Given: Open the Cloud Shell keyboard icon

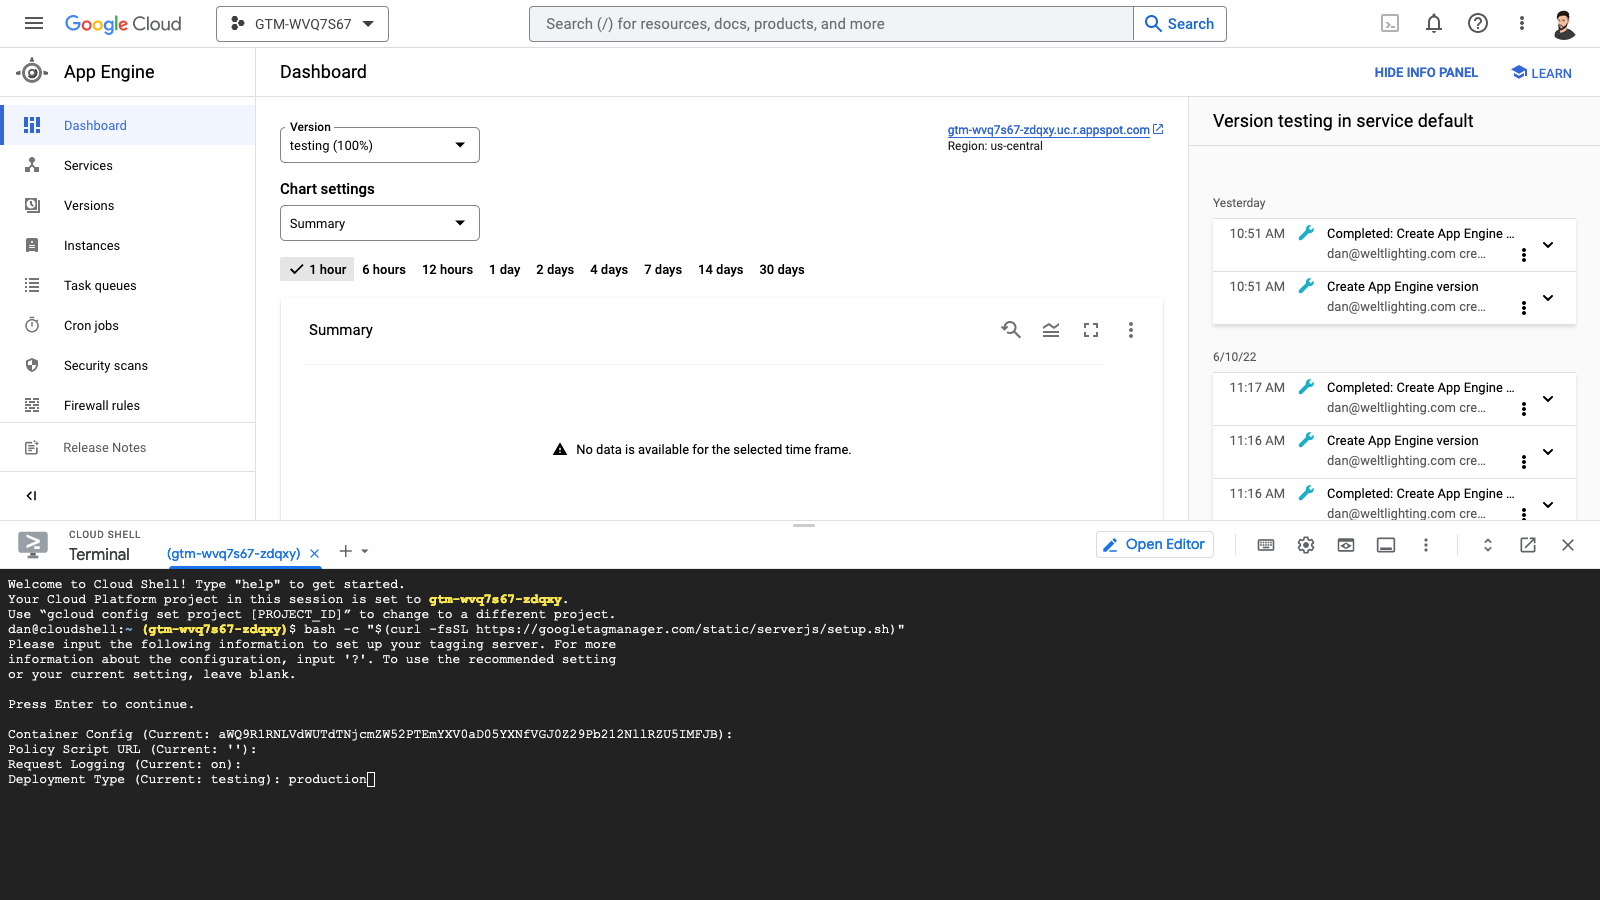Looking at the screenshot, I should [x=1266, y=545].
